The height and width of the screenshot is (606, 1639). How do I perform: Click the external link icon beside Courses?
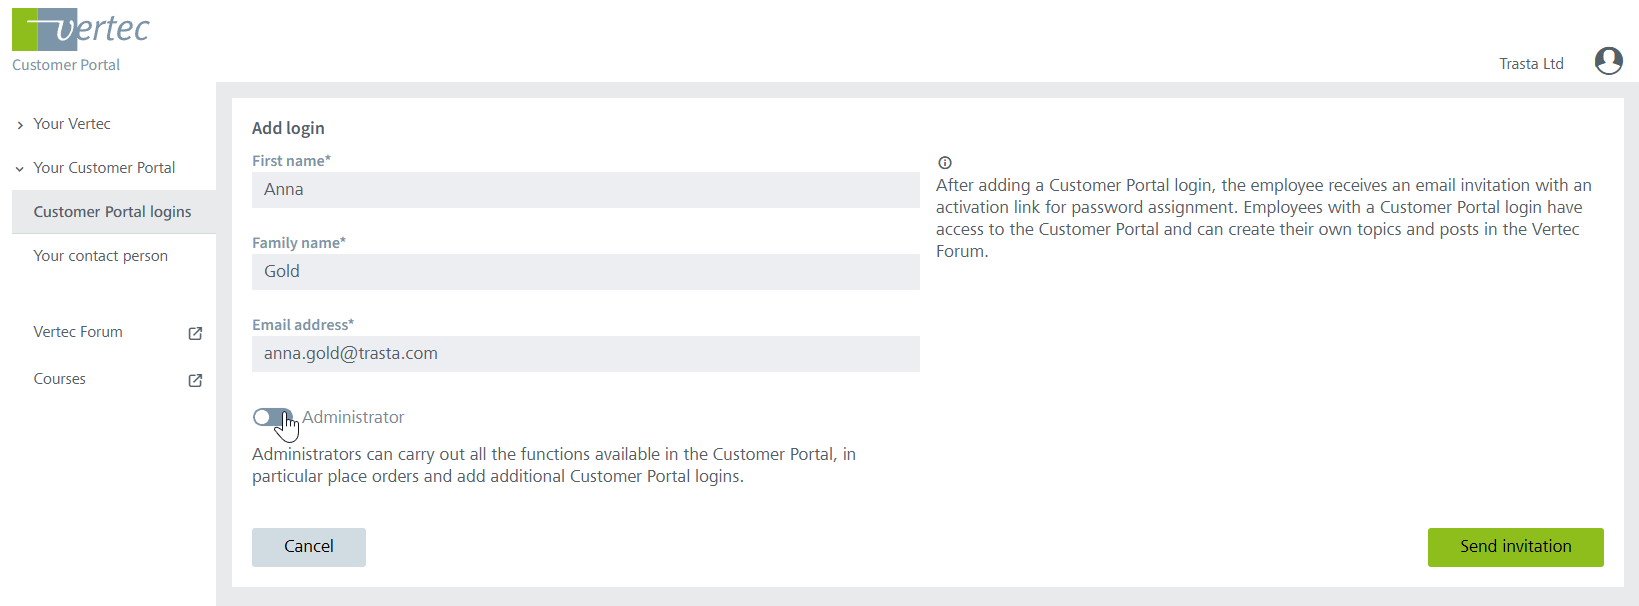196,380
